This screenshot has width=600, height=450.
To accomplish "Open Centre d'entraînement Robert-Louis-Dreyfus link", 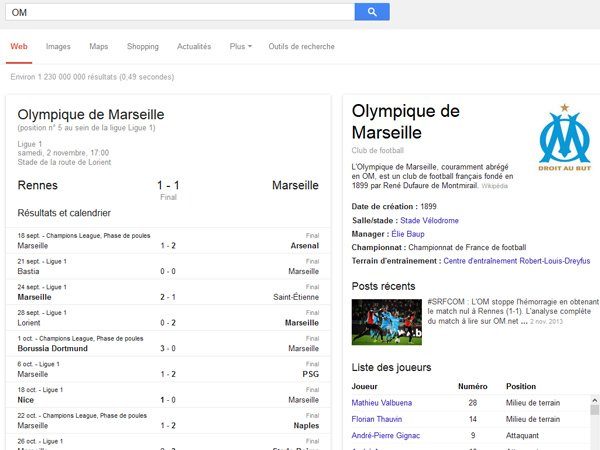I will pos(517,261).
